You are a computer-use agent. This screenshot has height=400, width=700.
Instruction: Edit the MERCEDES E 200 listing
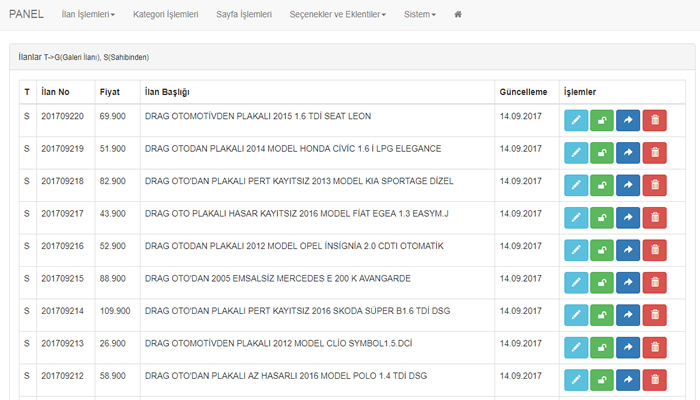[576, 282]
